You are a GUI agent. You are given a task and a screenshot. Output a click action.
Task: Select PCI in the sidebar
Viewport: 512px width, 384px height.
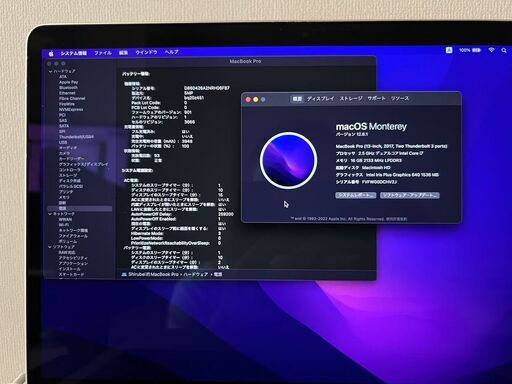(x=62, y=115)
